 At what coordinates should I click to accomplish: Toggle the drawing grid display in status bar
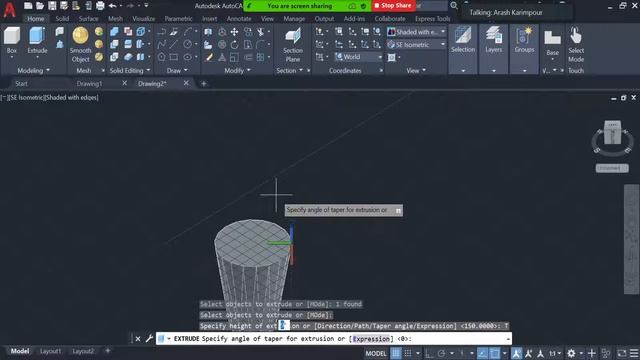coord(396,353)
